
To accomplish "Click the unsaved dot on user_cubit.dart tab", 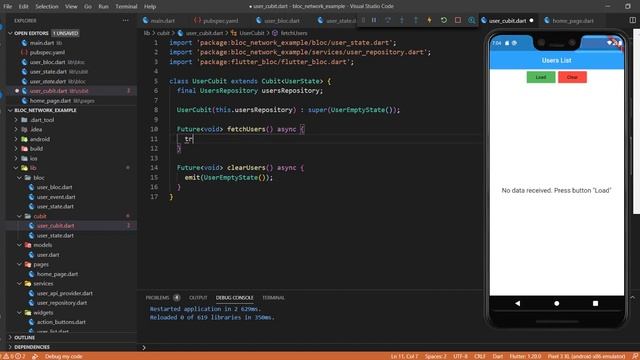I will (x=531, y=20).
